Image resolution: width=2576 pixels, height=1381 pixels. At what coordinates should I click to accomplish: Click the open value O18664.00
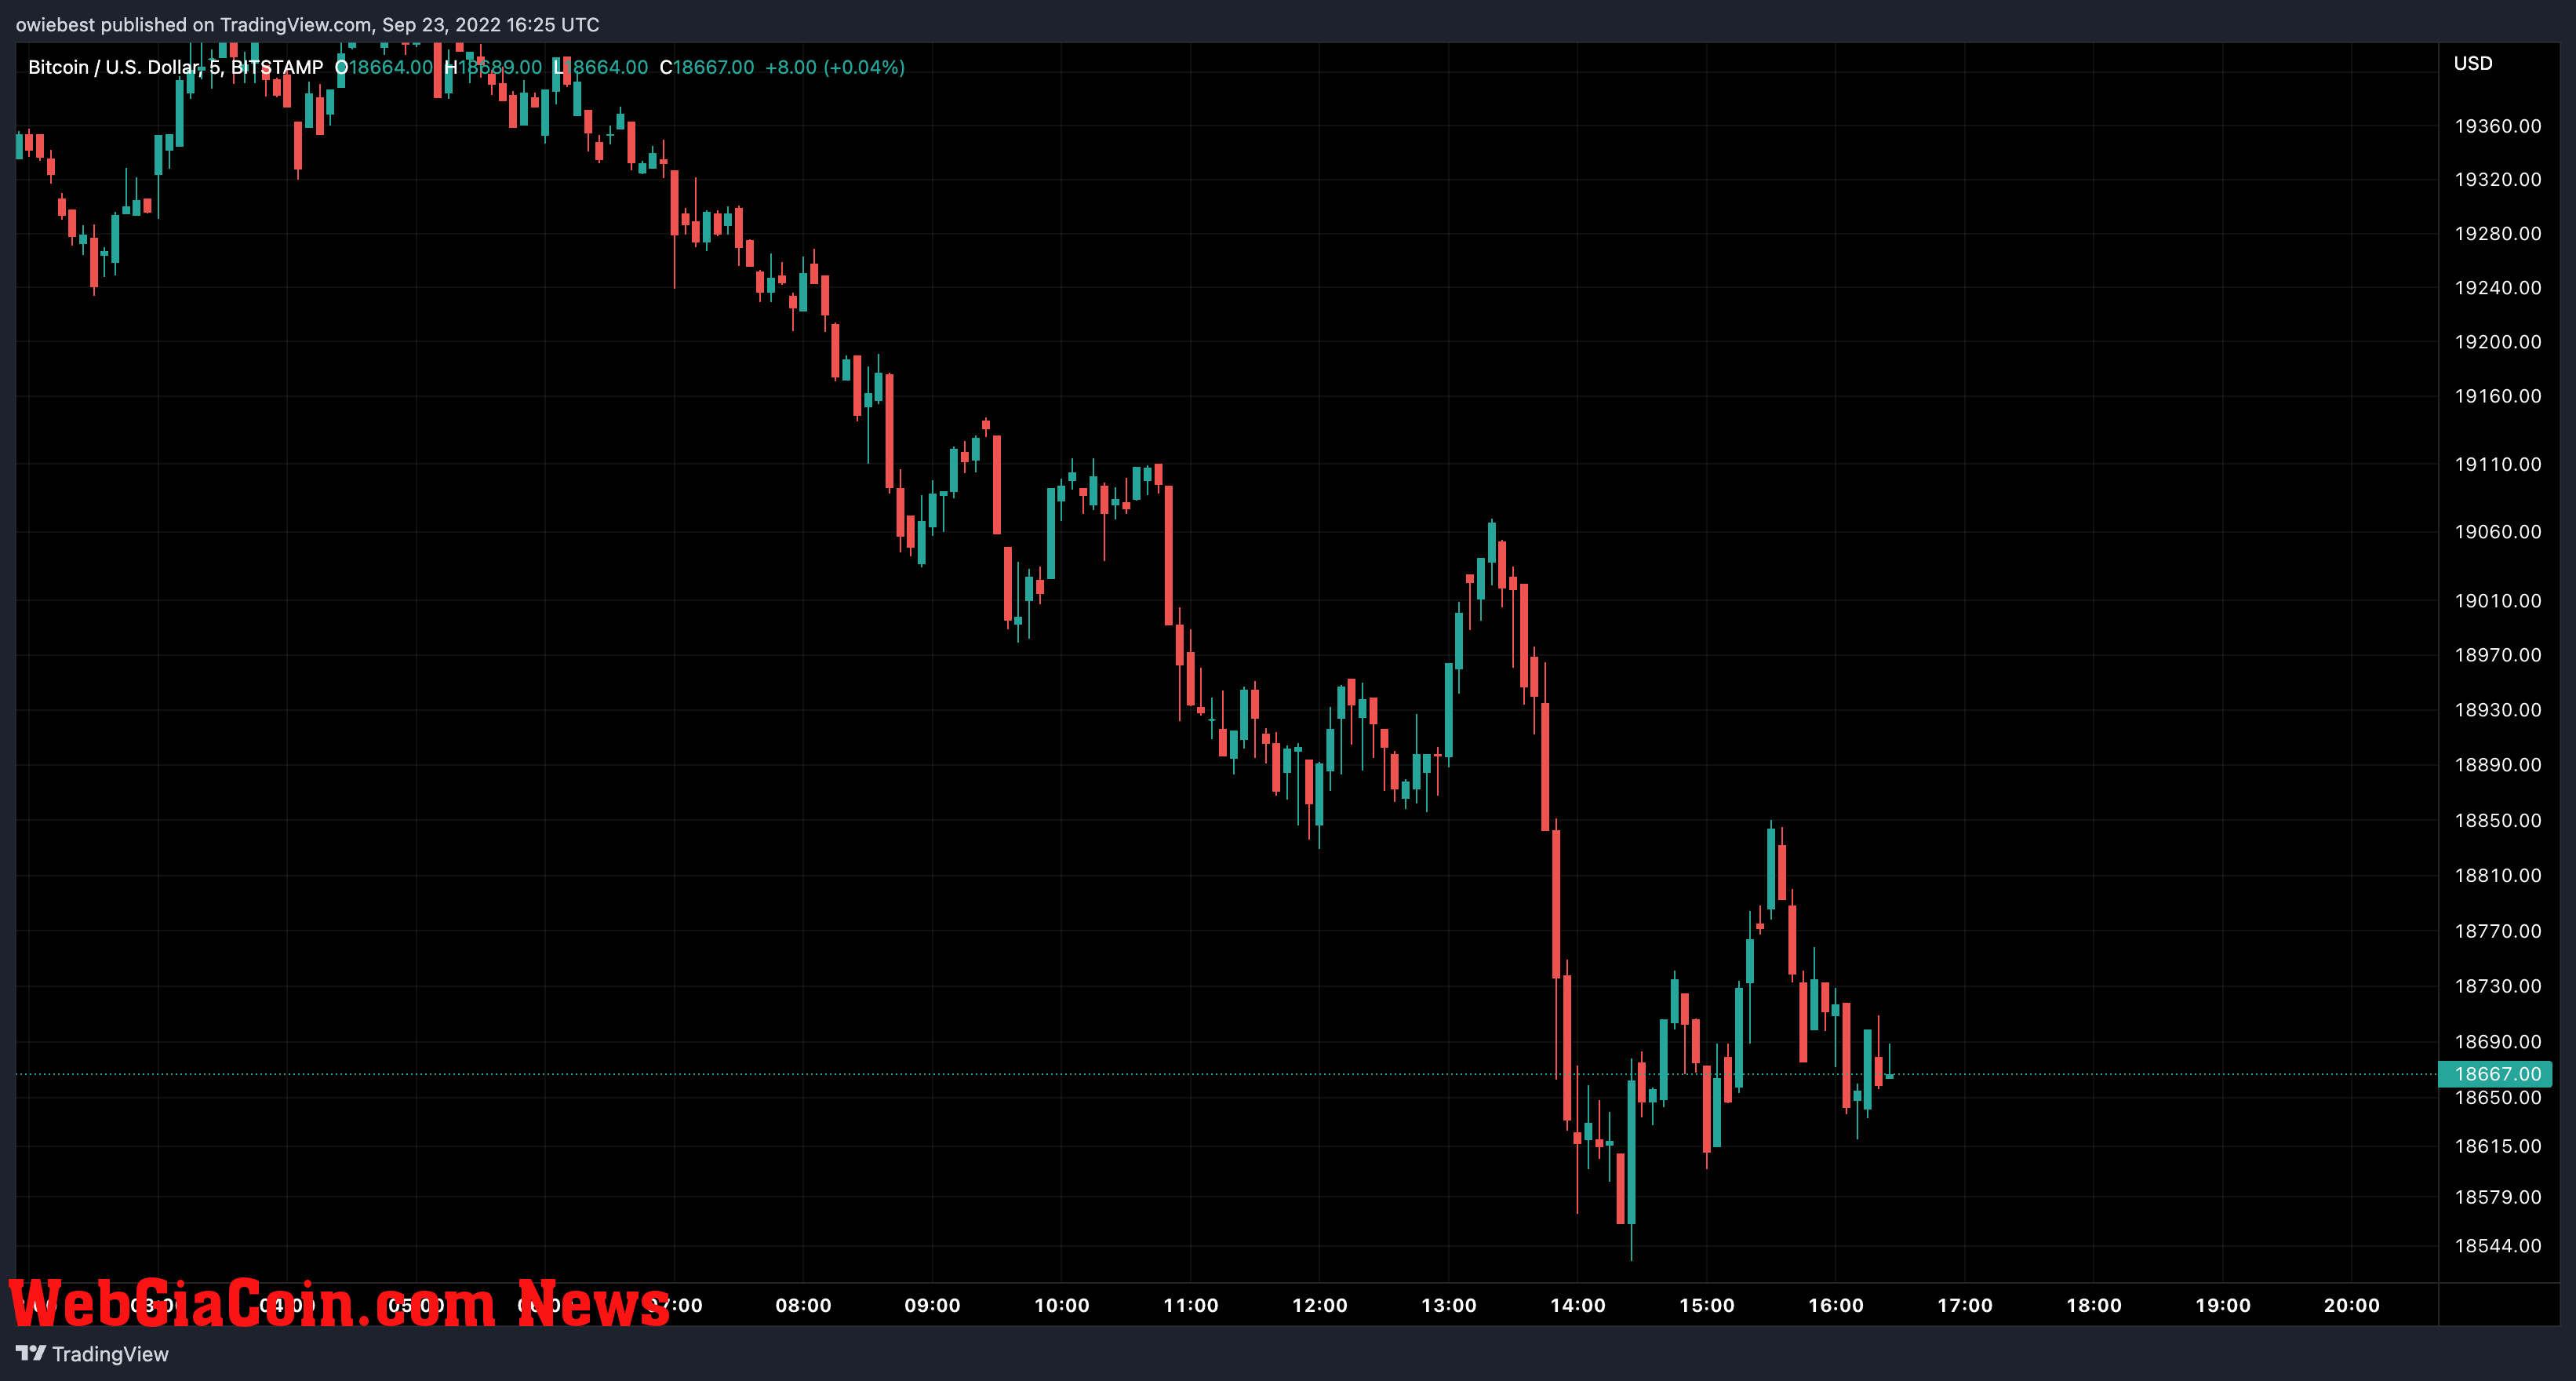pyautogui.click(x=384, y=67)
